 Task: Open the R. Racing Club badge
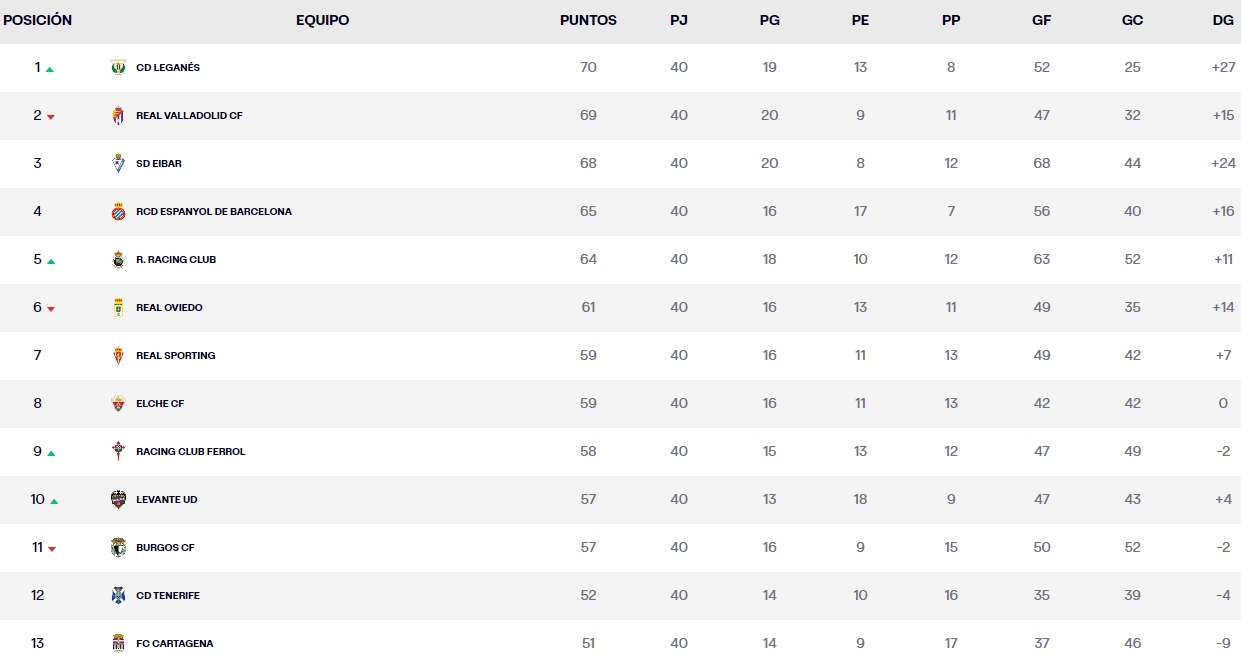(x=118, y=260)
